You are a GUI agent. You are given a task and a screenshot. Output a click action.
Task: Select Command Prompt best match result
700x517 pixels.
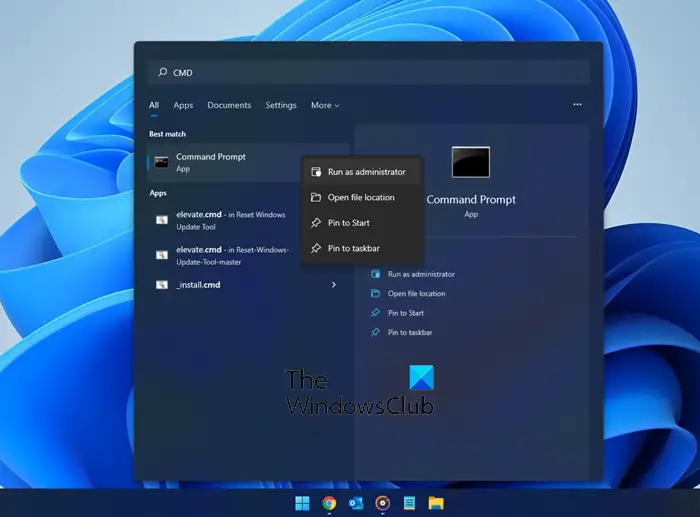(248, 163)
